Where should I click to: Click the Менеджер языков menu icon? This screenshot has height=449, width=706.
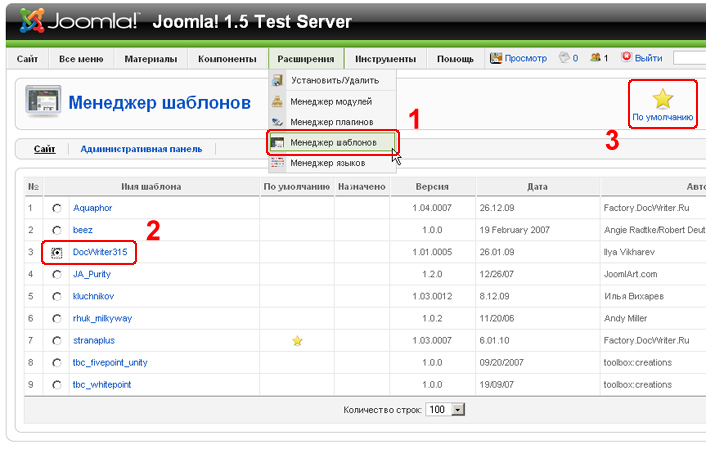277,163
